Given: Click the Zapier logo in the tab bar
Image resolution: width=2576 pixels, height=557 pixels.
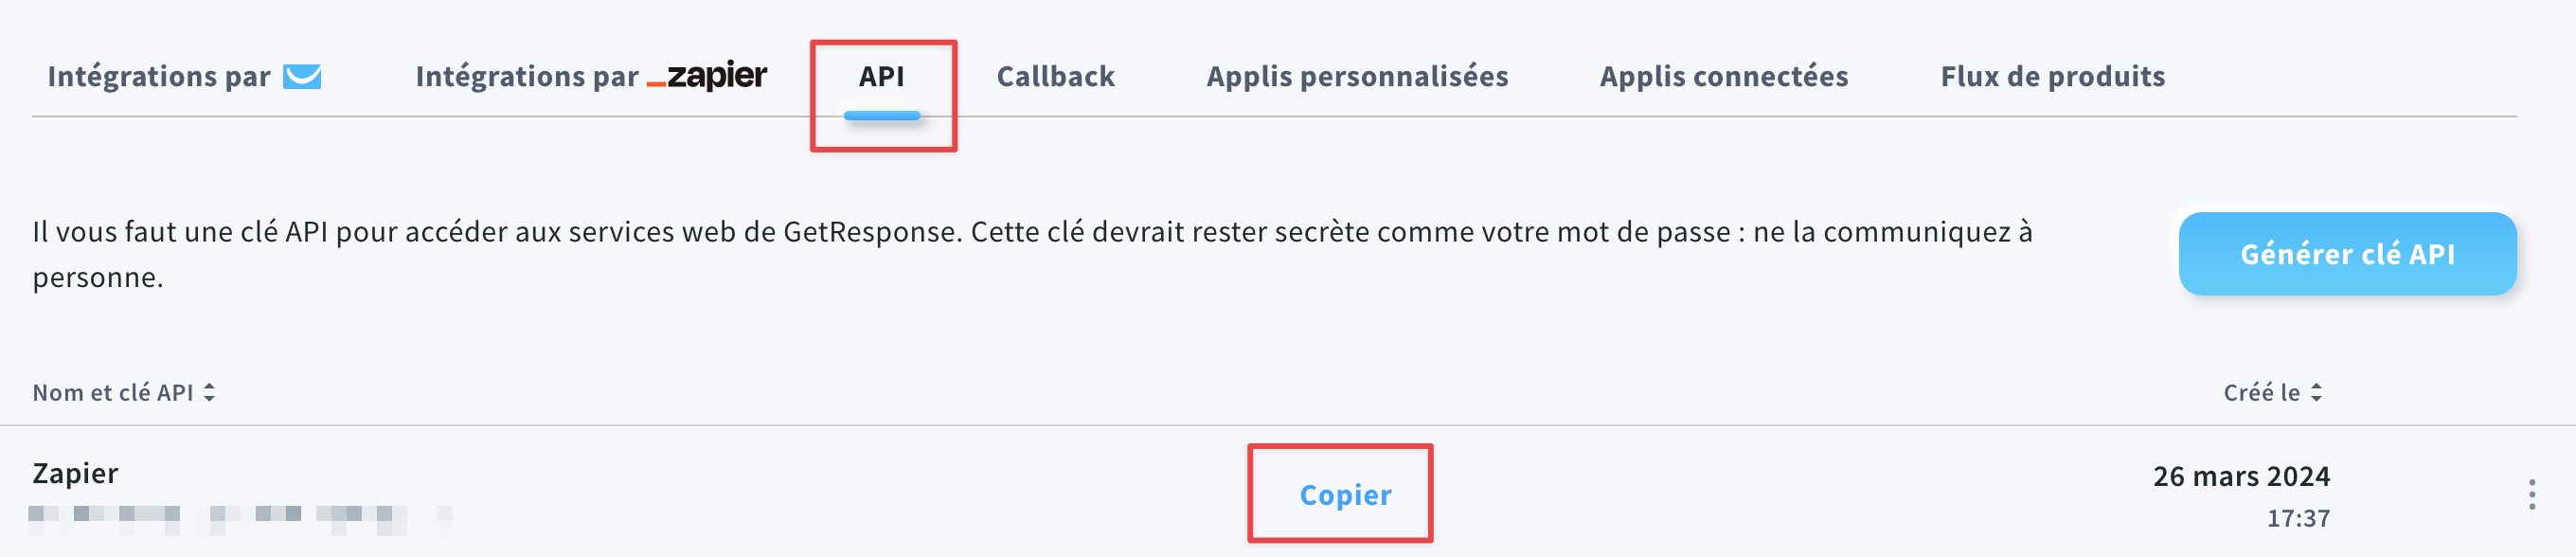Looking at the screenshot, I should click(707, 76).
